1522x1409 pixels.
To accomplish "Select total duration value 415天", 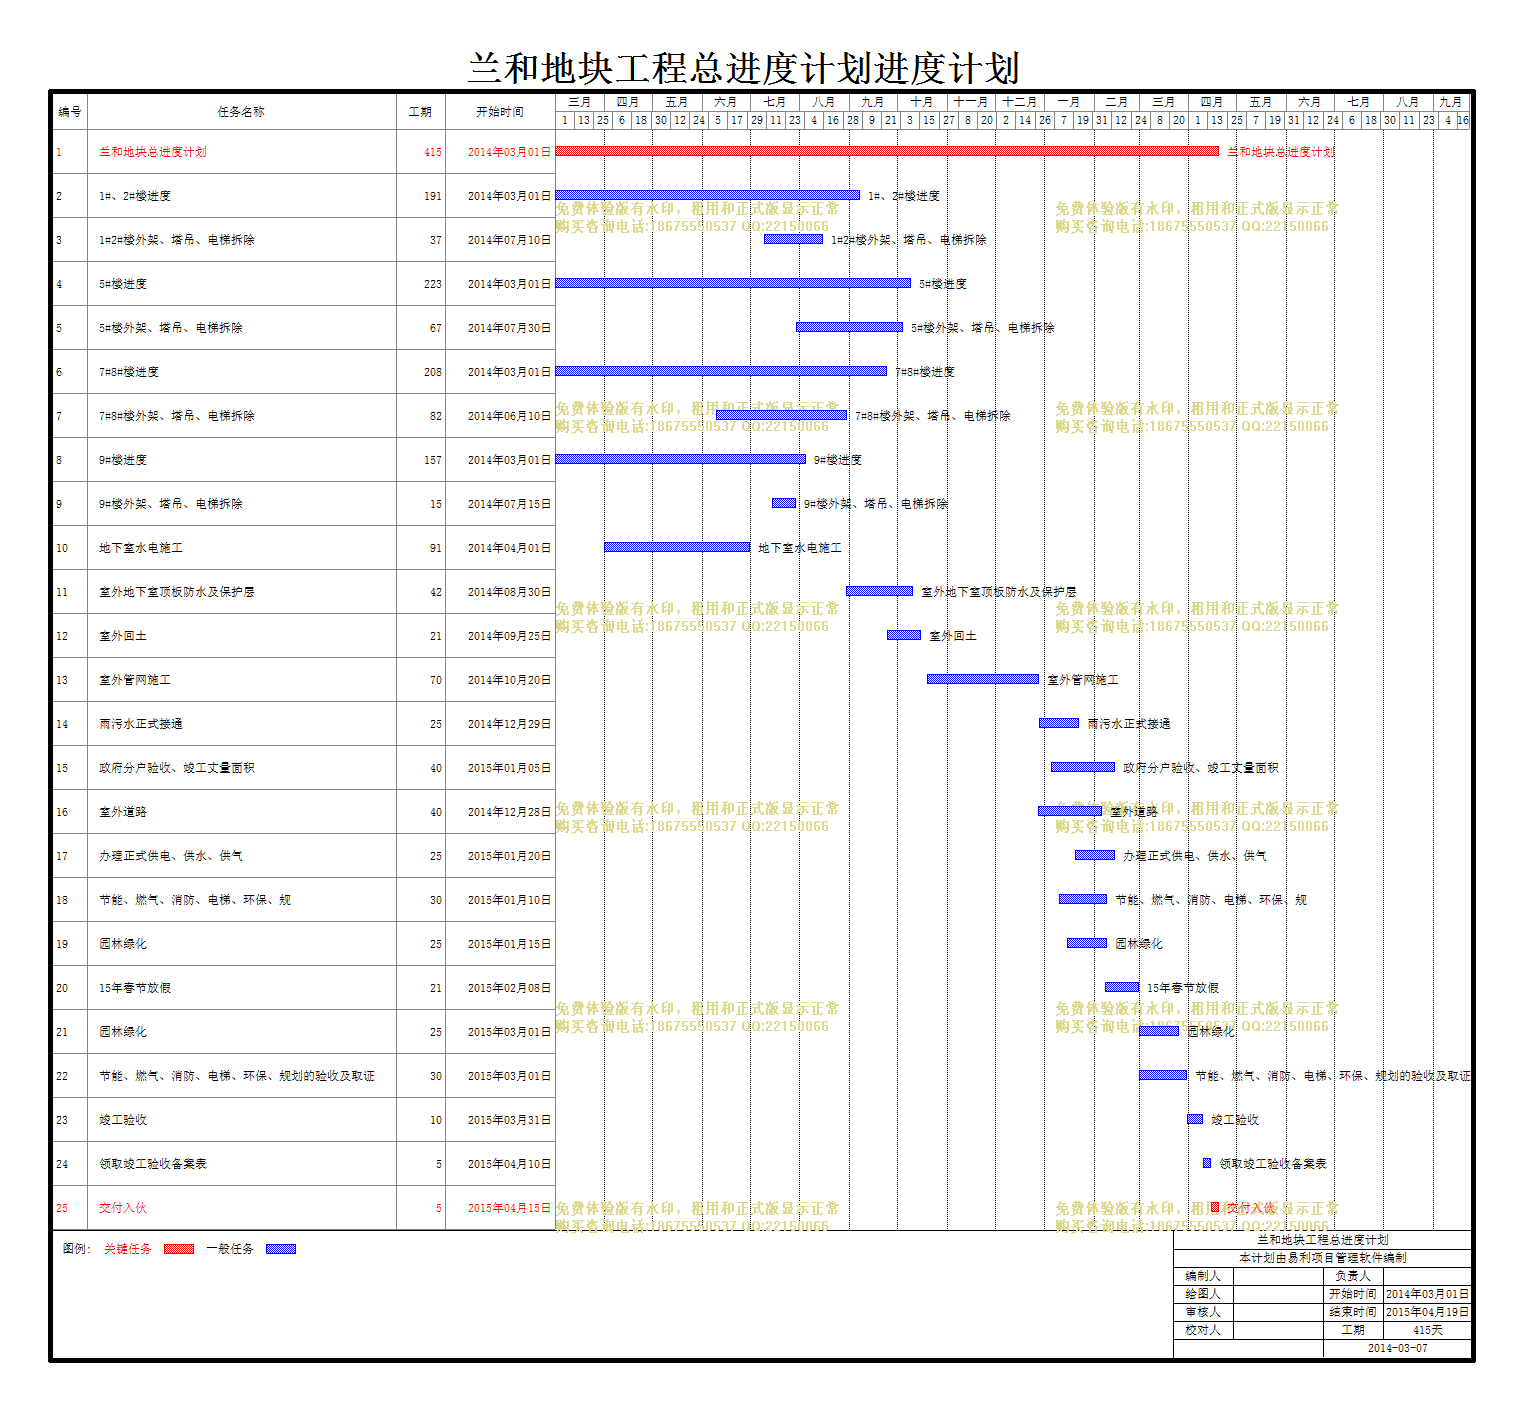I will click(x=1428, y=1330).
